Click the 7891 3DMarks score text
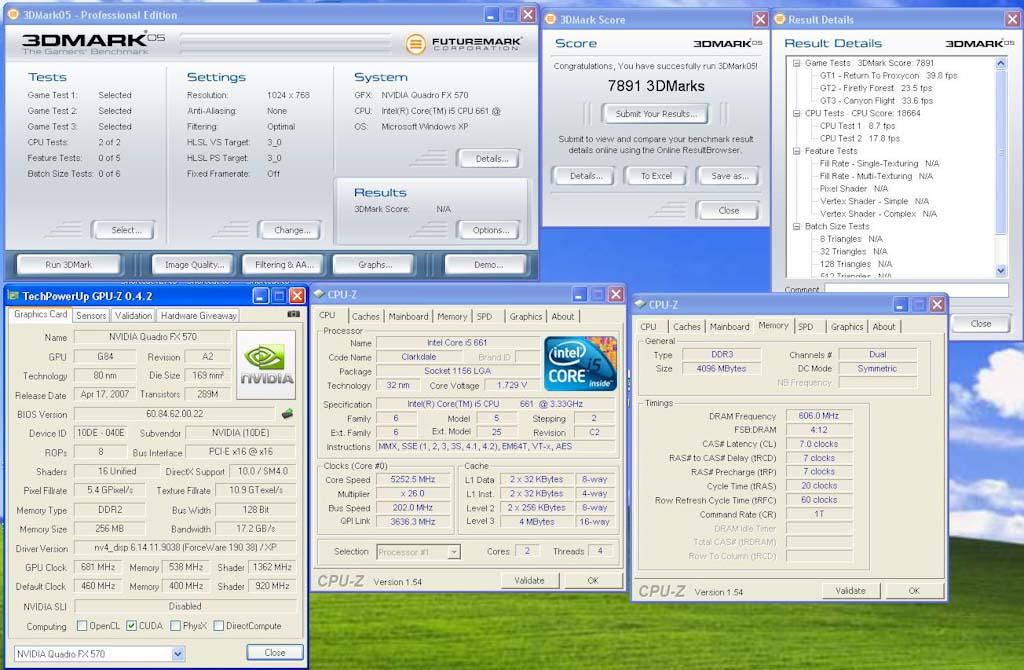 point(656,86)
